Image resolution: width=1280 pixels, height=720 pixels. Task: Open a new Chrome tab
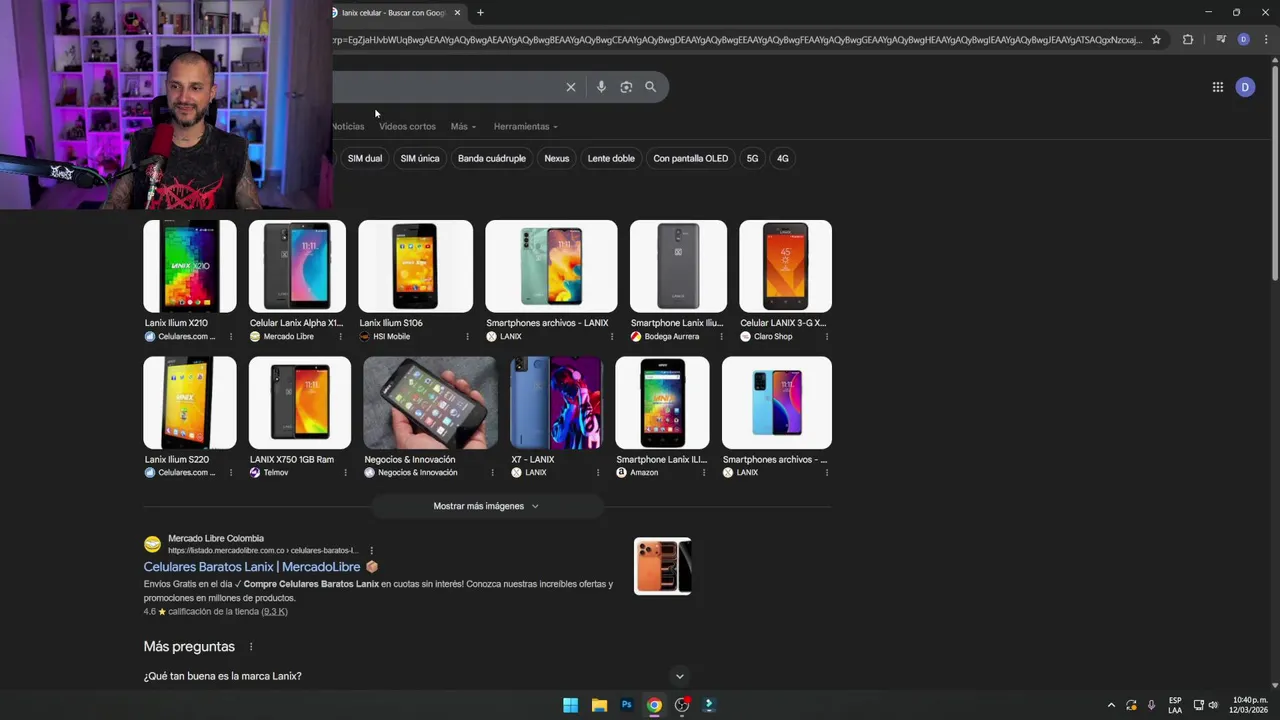tap(480, 13)
